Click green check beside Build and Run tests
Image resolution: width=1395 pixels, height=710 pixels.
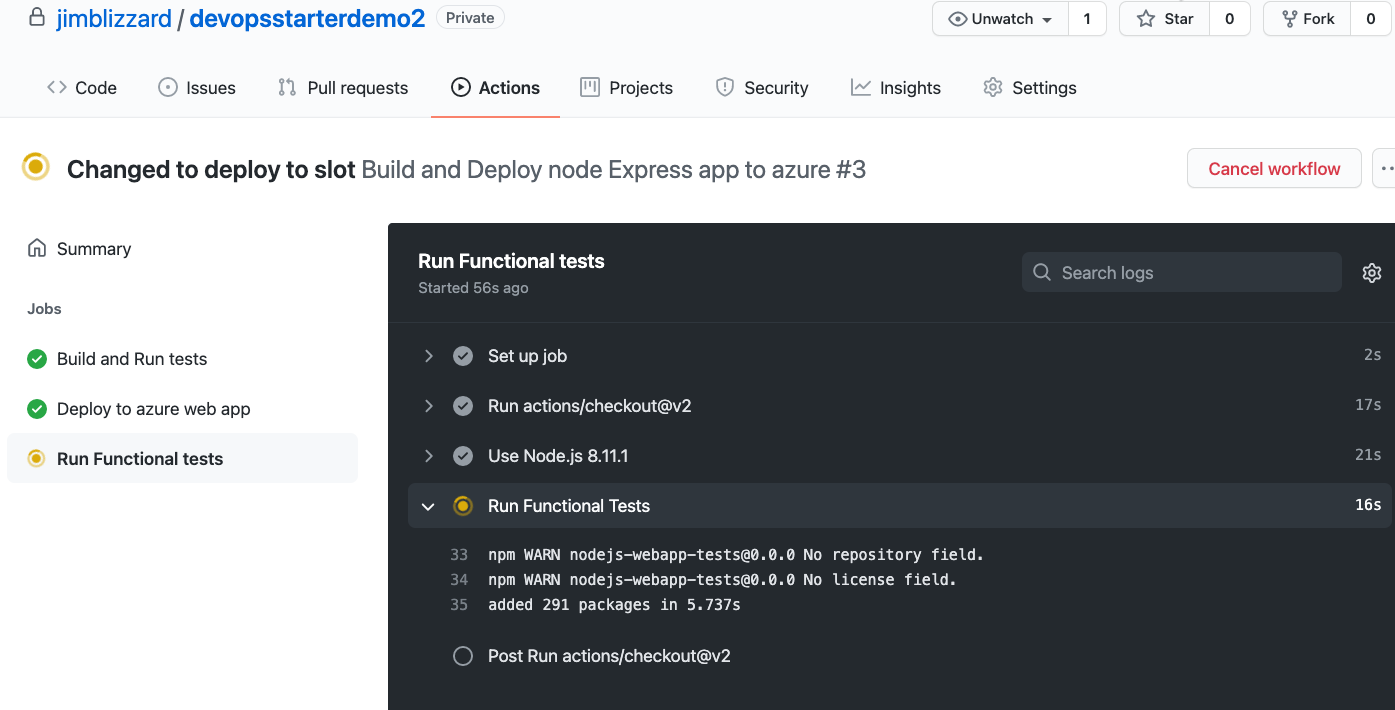tap(37, 359)
